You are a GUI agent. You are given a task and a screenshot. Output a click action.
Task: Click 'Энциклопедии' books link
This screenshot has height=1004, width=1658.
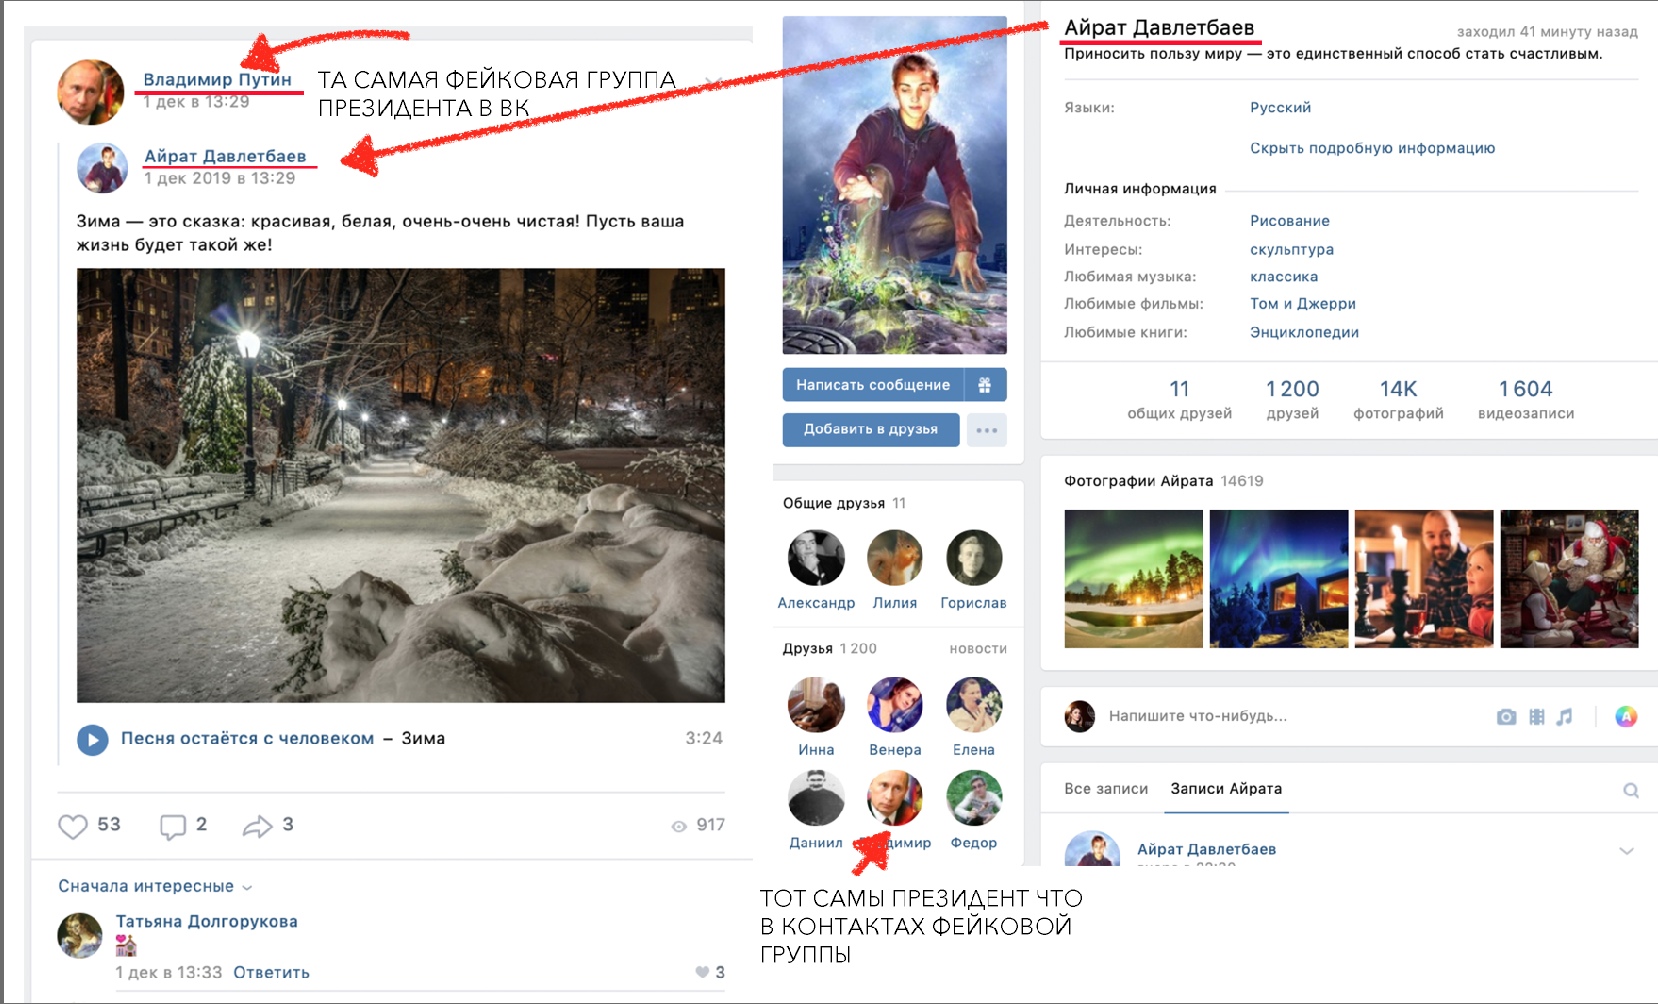click(1304, 332)
